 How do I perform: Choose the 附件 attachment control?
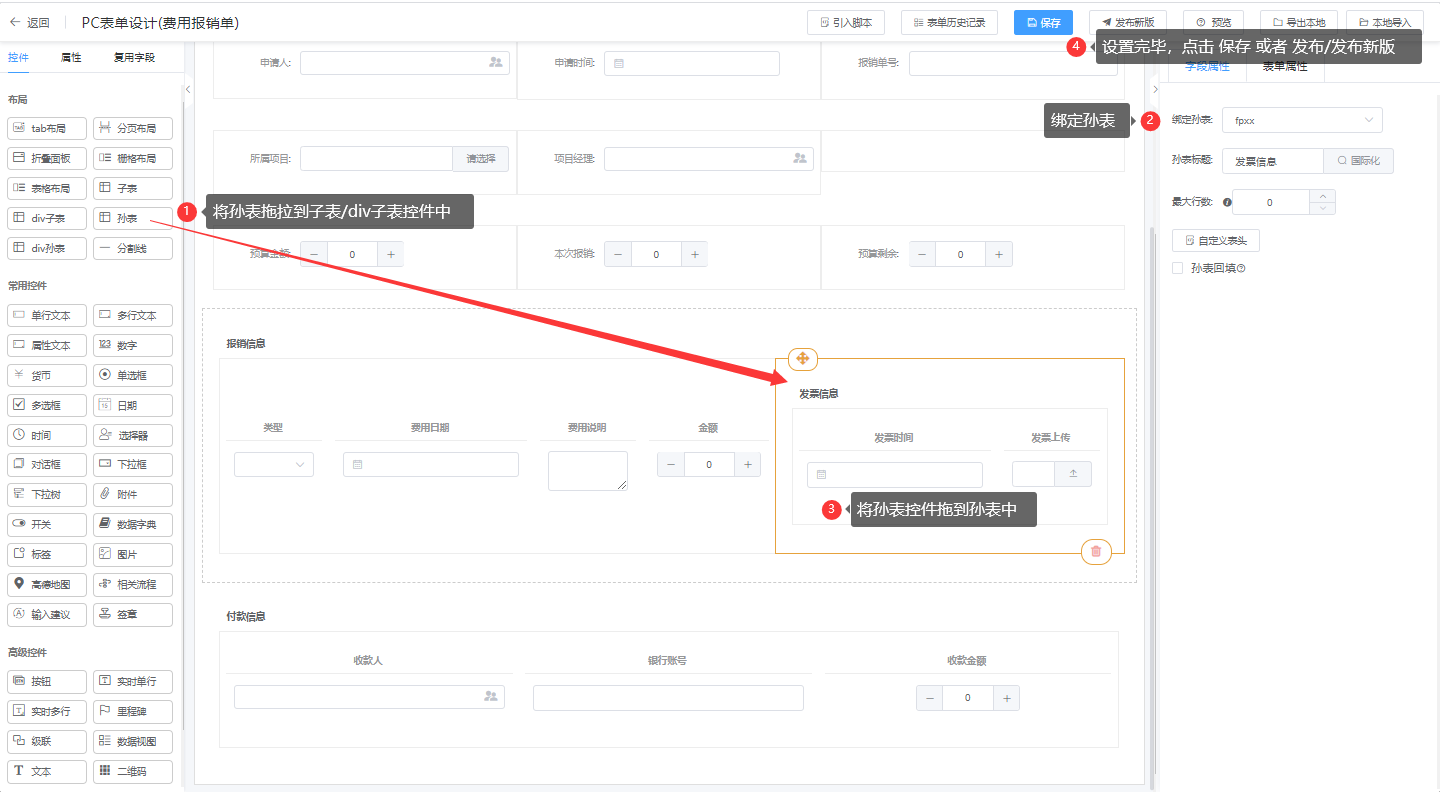[133, 494]
